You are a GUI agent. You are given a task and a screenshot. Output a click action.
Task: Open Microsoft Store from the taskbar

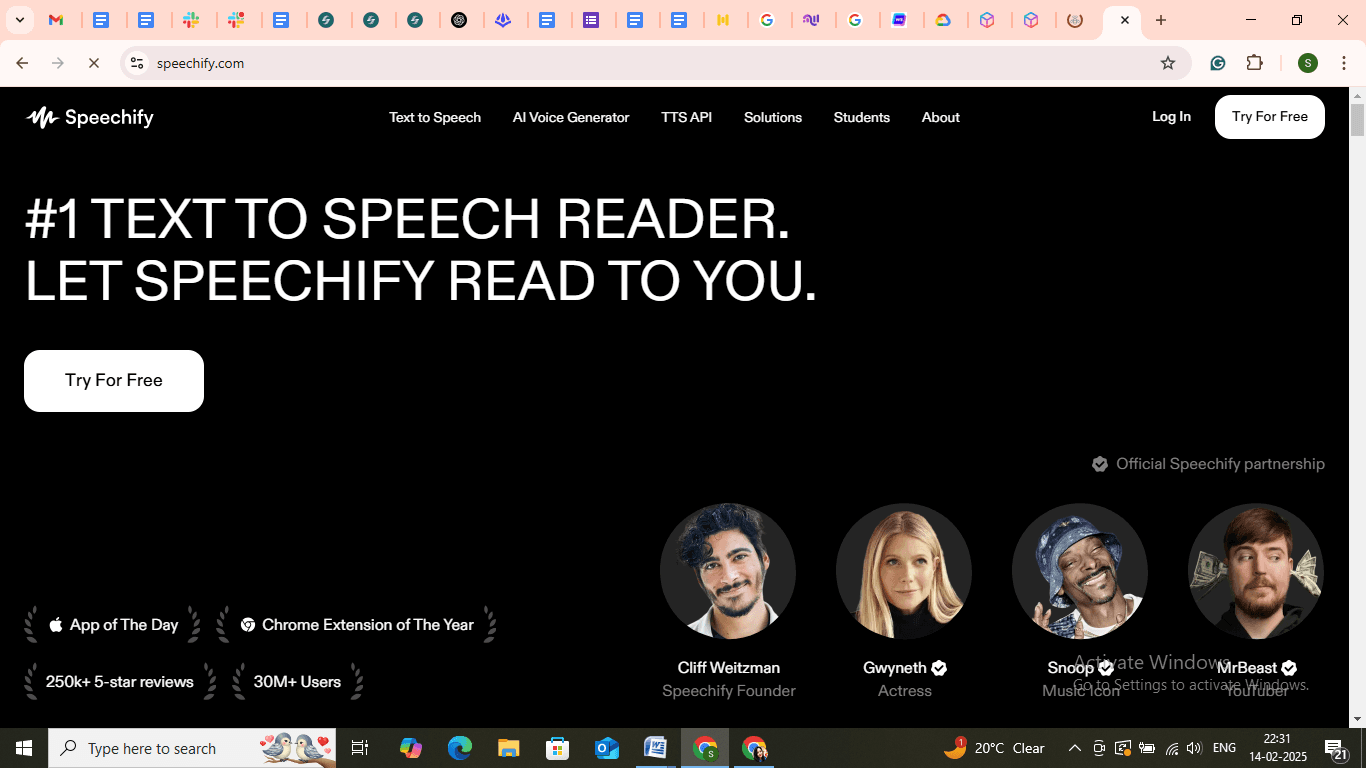558,748
